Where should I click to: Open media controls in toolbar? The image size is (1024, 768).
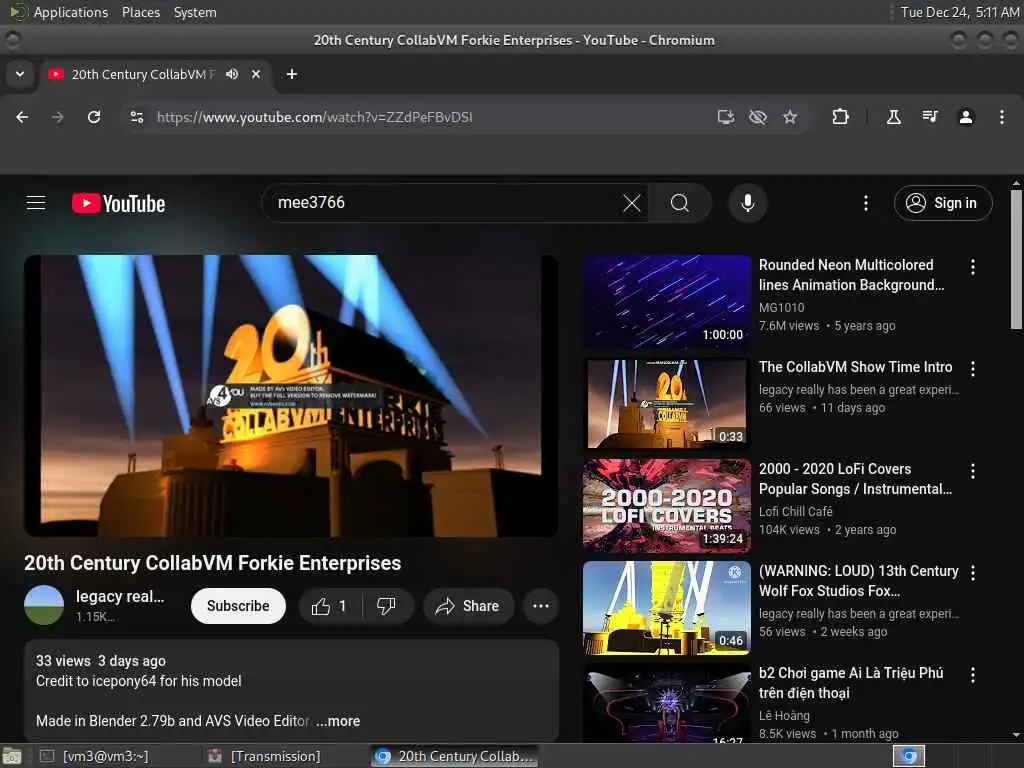coord(930,117)
